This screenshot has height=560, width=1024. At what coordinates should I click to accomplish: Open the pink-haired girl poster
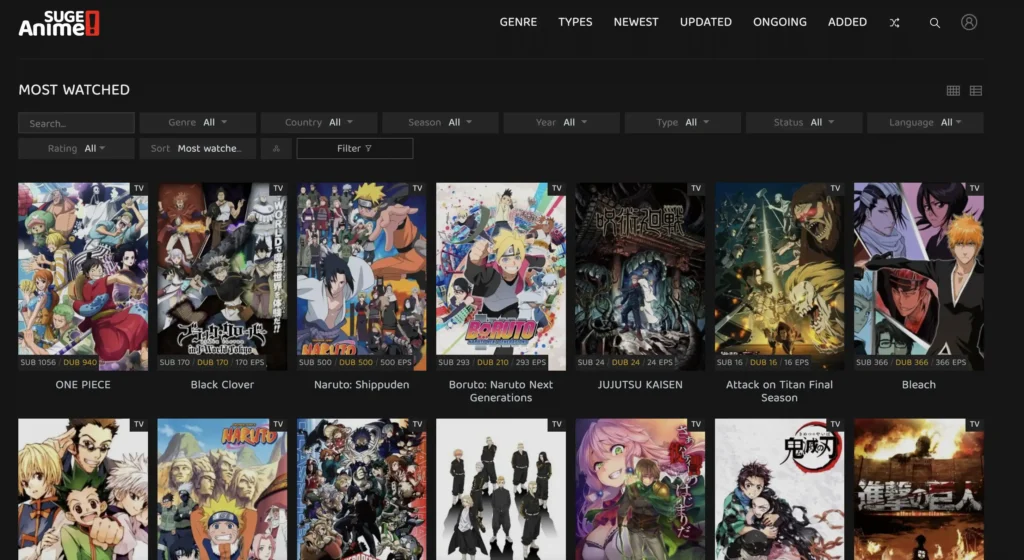(640, 490)
